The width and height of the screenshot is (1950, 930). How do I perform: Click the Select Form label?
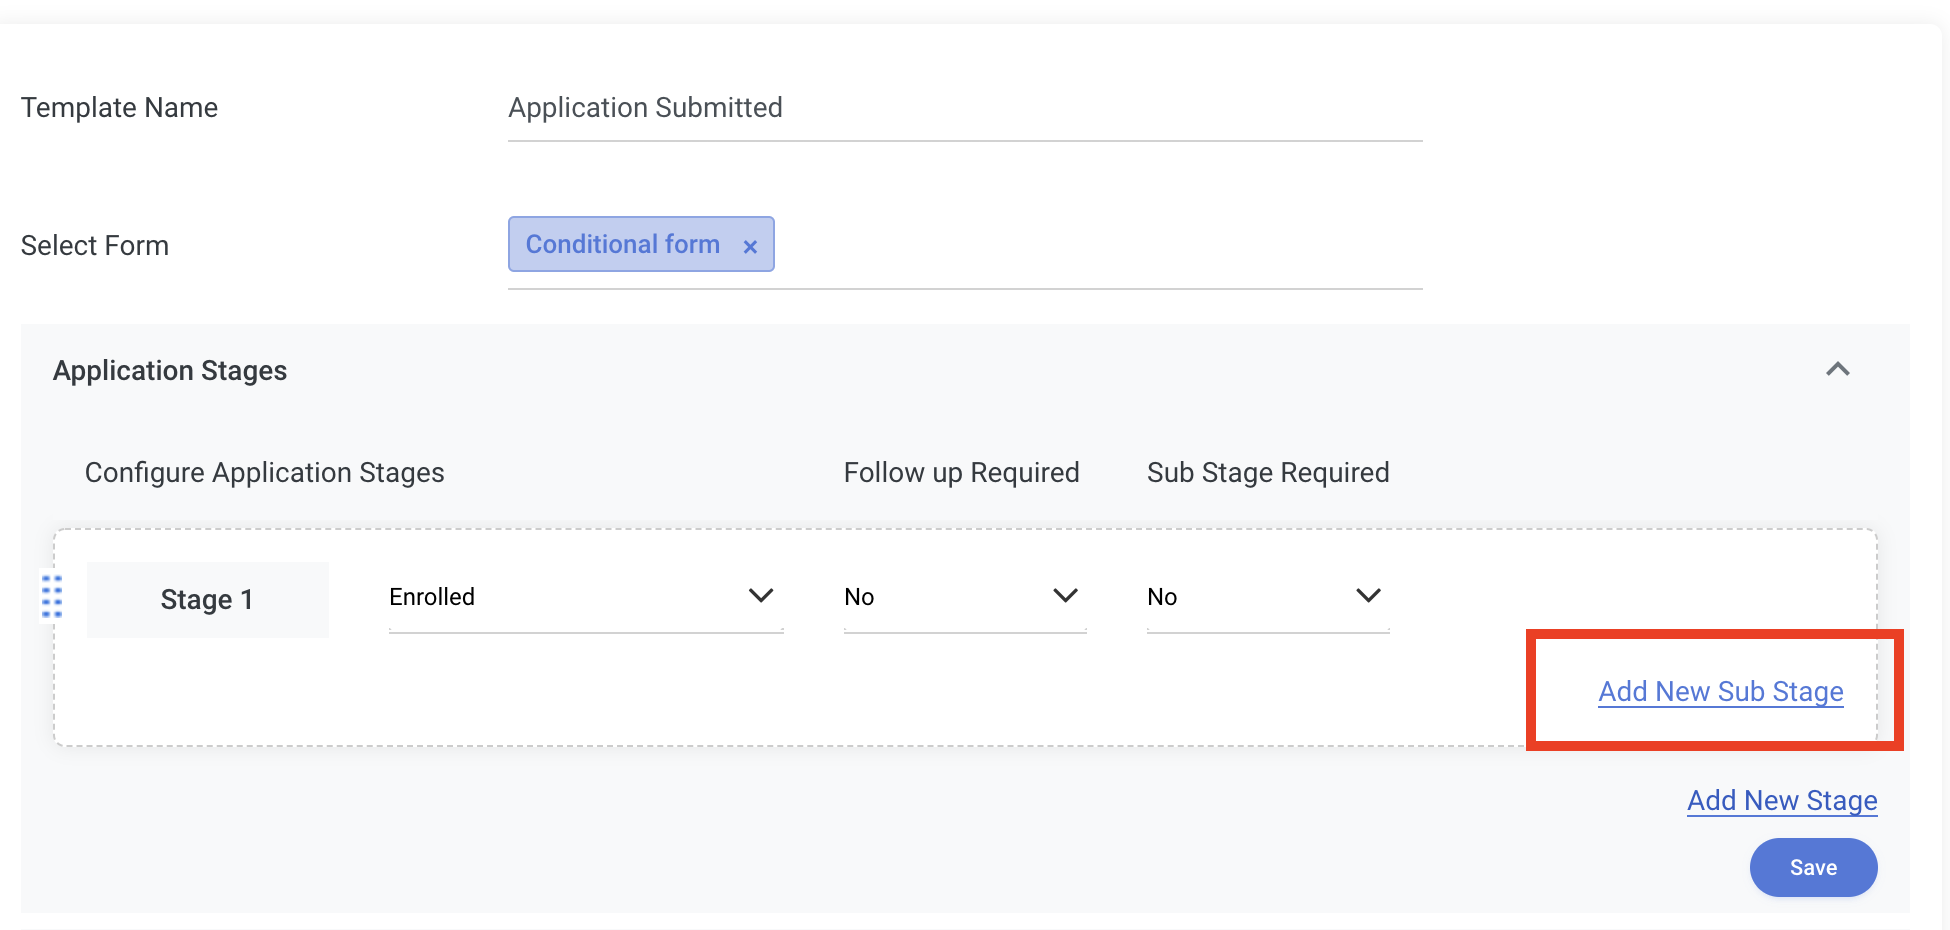(95, 245)
